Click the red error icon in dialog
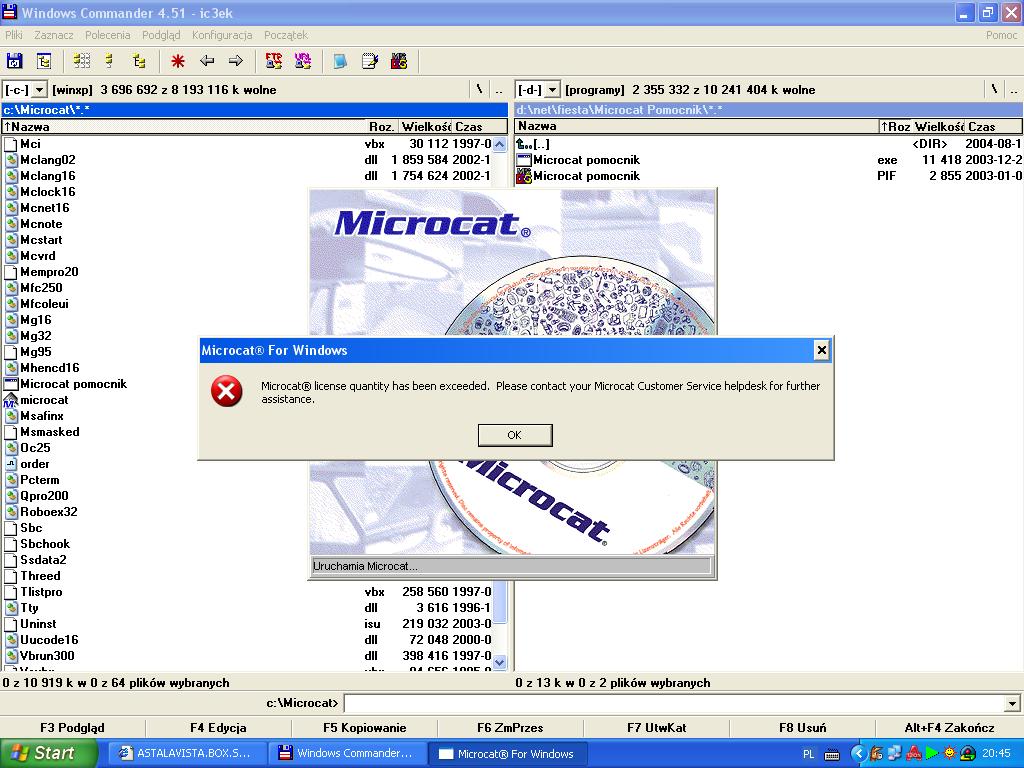This screenshot has height=768, width=1024. (227, 391)
